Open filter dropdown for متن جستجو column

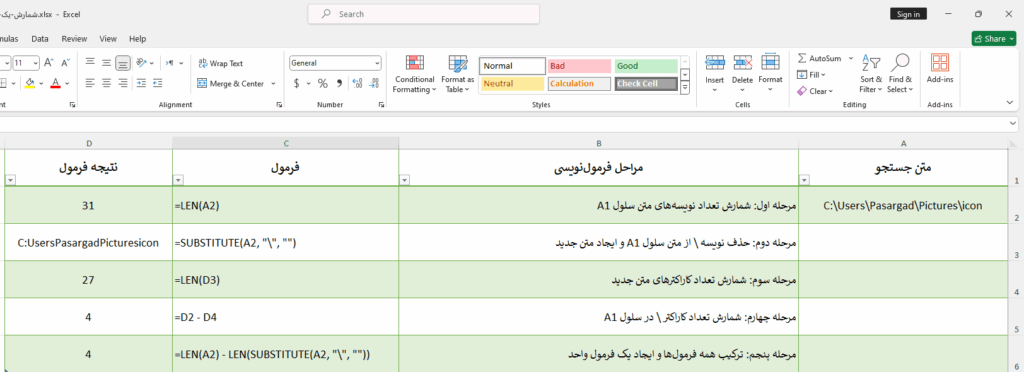[x=805, y=181]
